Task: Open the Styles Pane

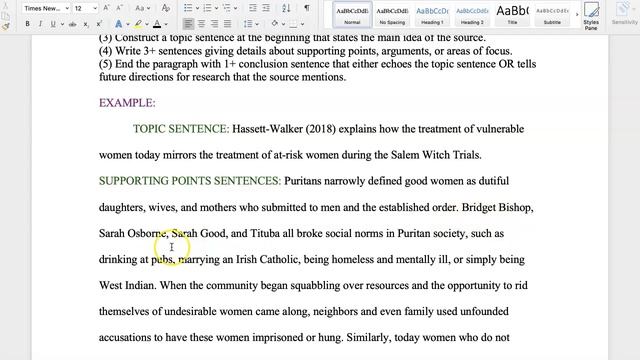Action: point(591,16)
